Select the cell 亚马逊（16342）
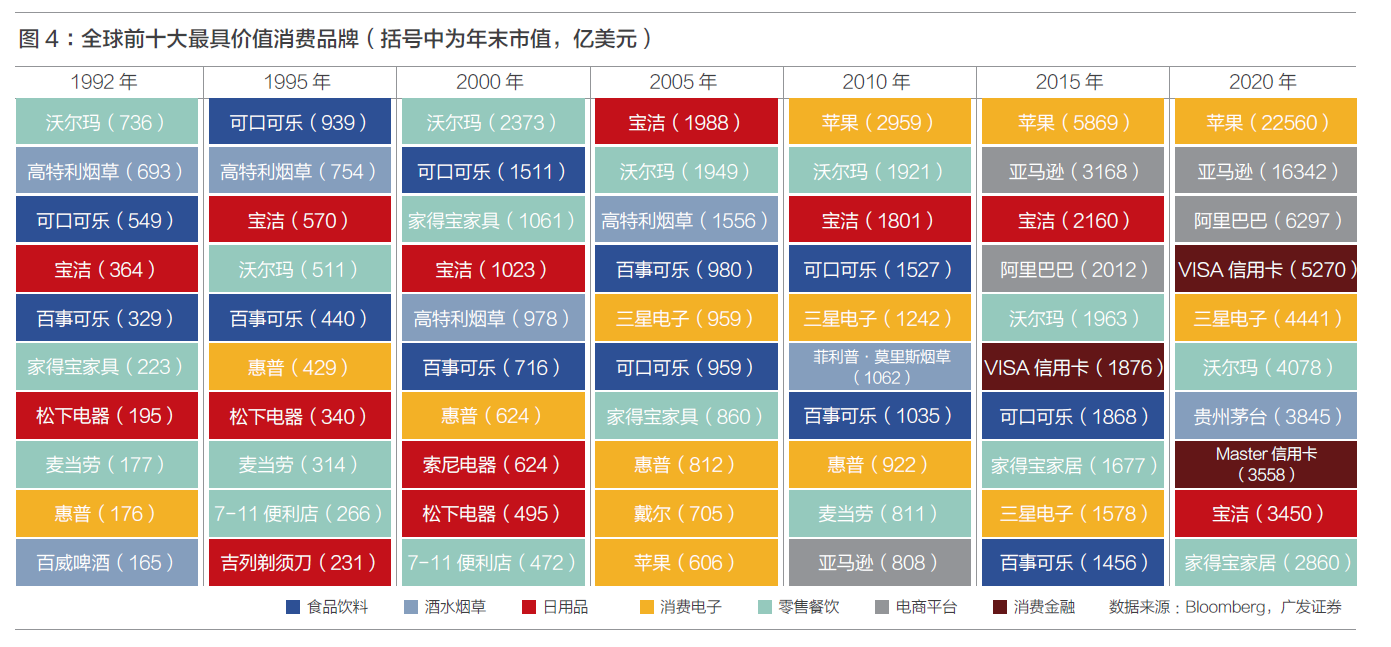This screenshot has height=647, width=1391. click(x=1266, y=171)
